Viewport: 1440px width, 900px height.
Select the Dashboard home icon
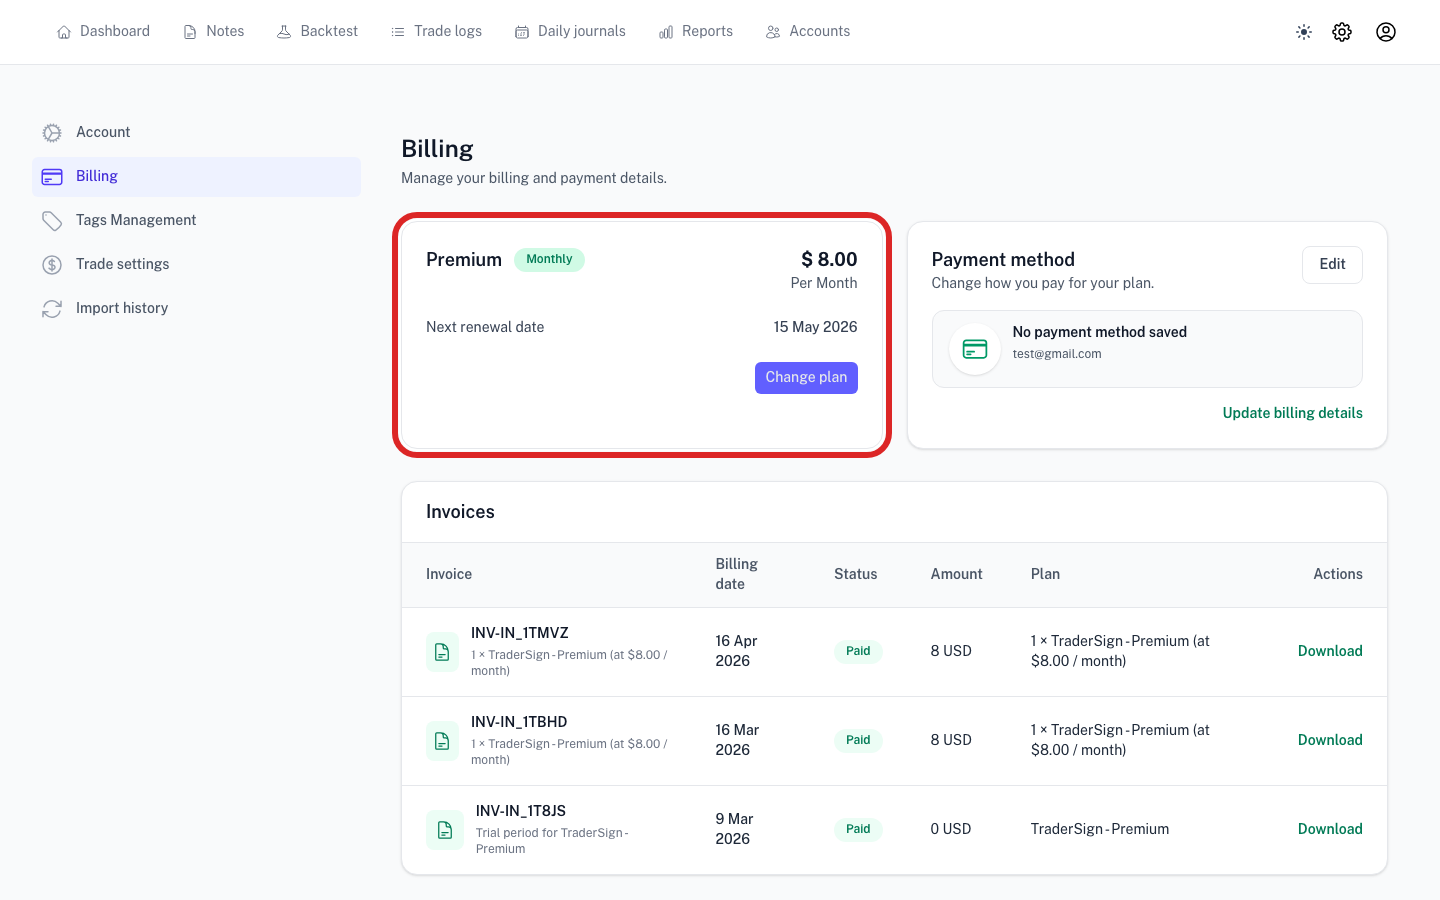[64, 31]
